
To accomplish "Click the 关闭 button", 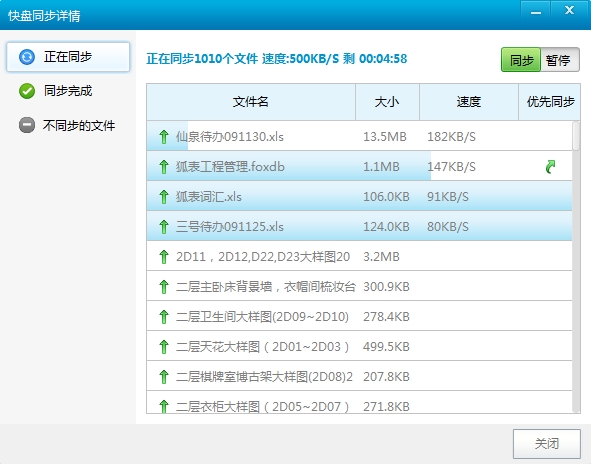I will 547,444.
